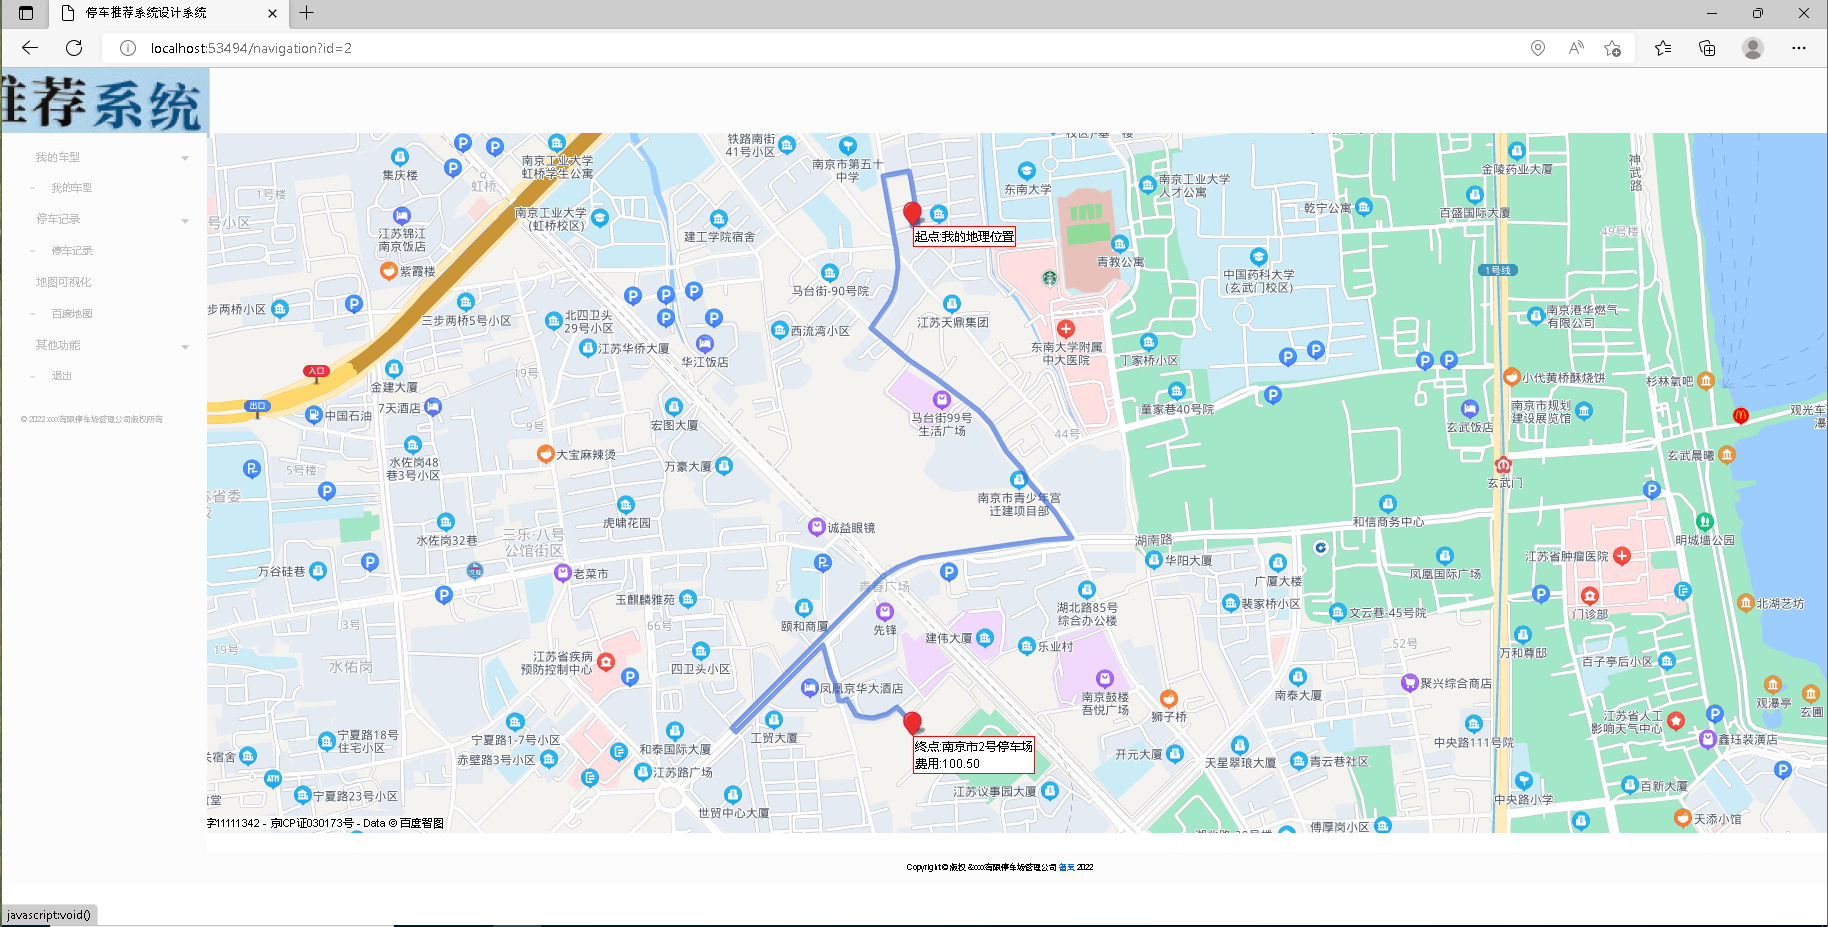Click the 7天酒店 hotel icon

point(433,407)
